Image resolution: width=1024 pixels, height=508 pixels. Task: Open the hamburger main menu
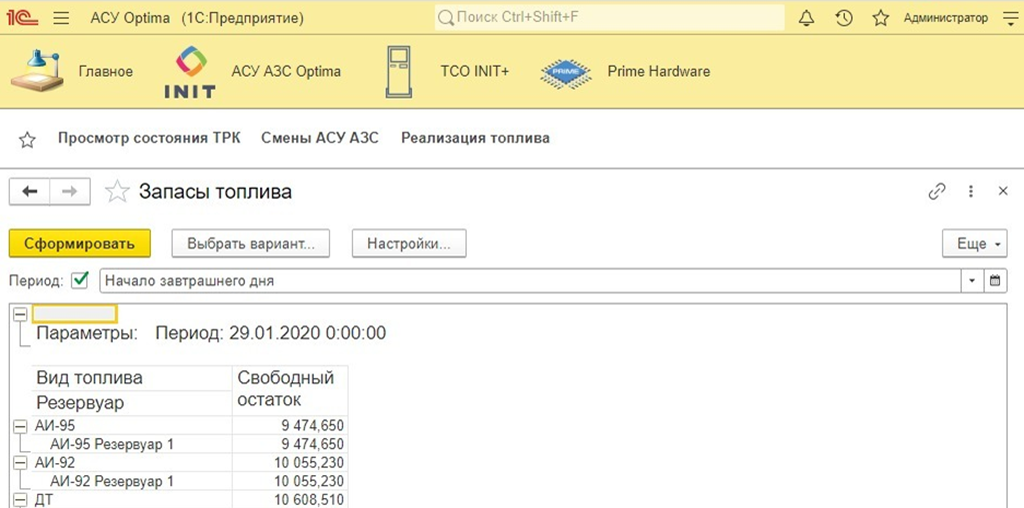(61, 18)
